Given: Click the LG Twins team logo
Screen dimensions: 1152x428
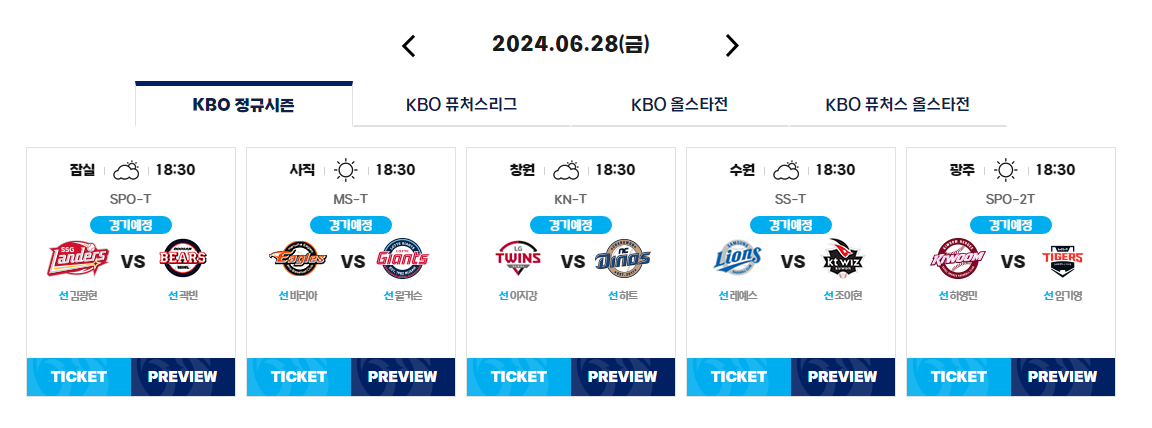Looking at the screenshot, I should (x=519, y=258).
